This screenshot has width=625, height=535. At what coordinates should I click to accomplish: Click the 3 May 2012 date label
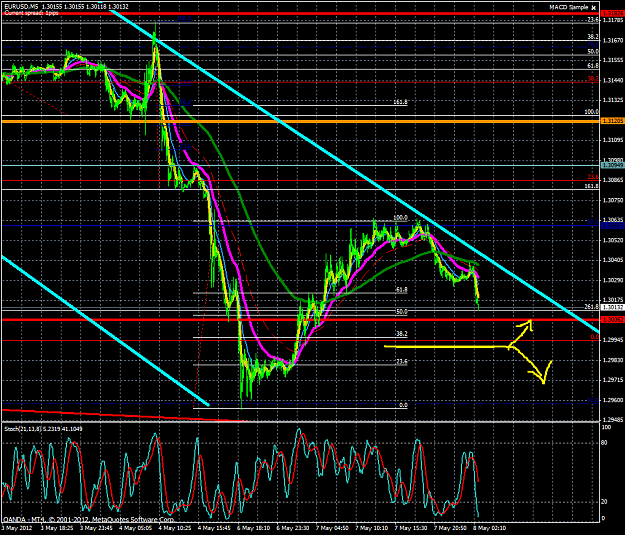[x=15, y=528]
